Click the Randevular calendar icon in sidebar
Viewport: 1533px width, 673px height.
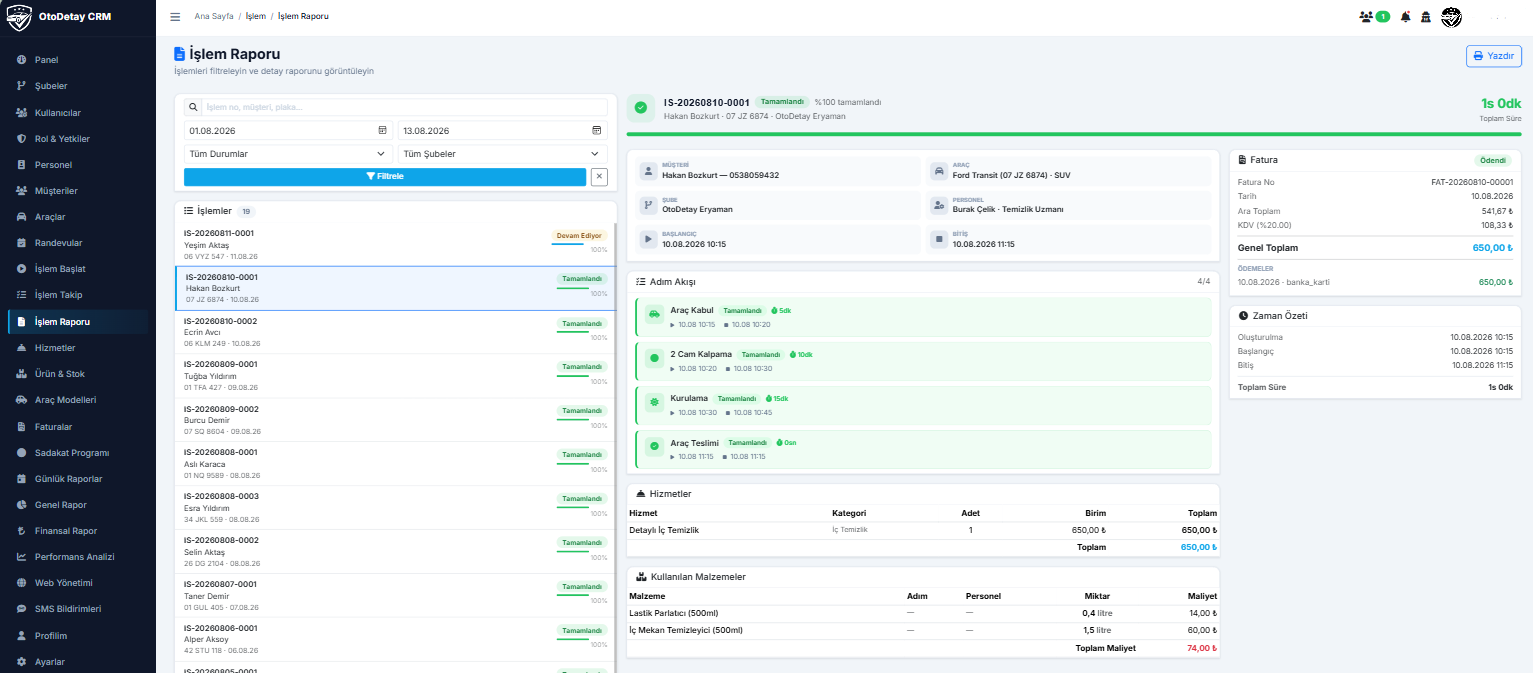22,243
